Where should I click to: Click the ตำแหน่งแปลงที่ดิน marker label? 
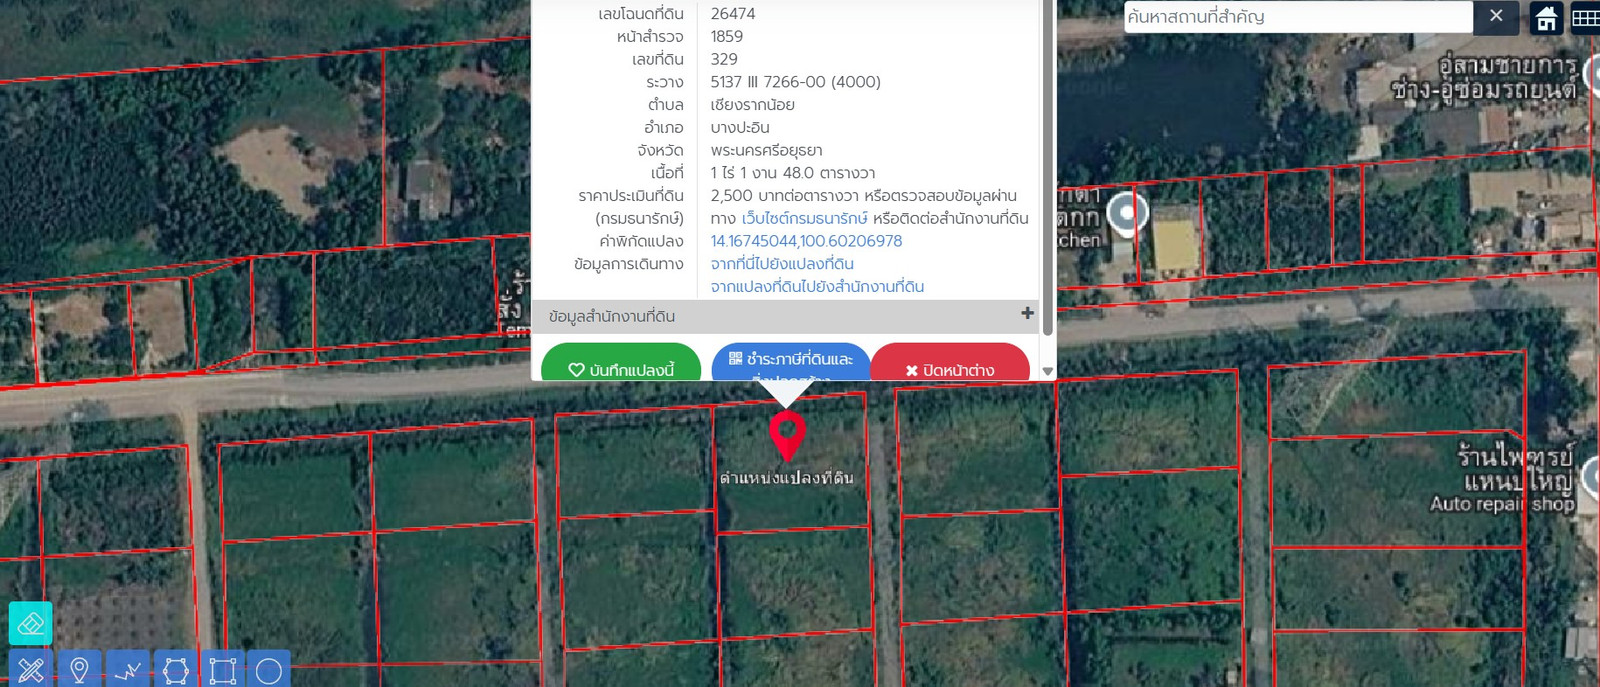(787, 478)
